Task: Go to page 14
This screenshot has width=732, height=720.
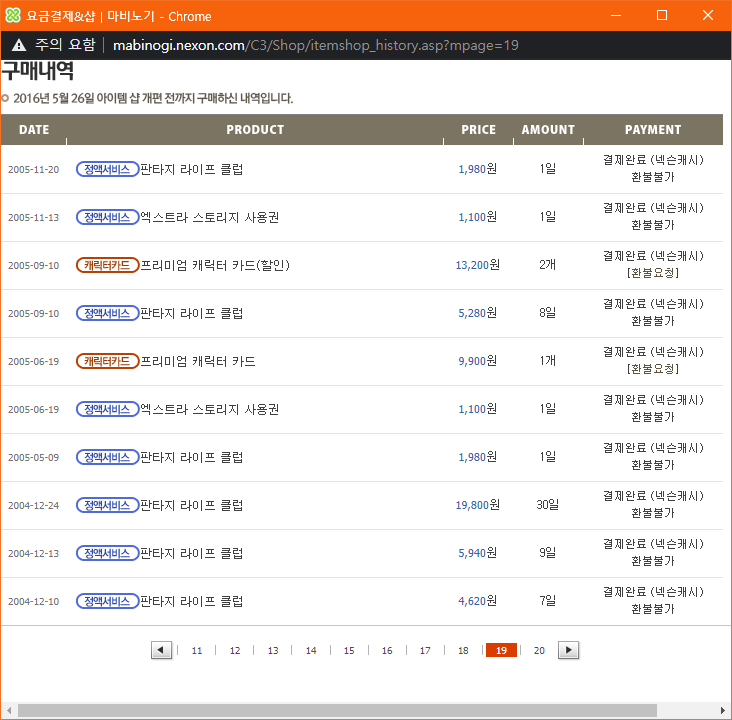Action: 311,650
